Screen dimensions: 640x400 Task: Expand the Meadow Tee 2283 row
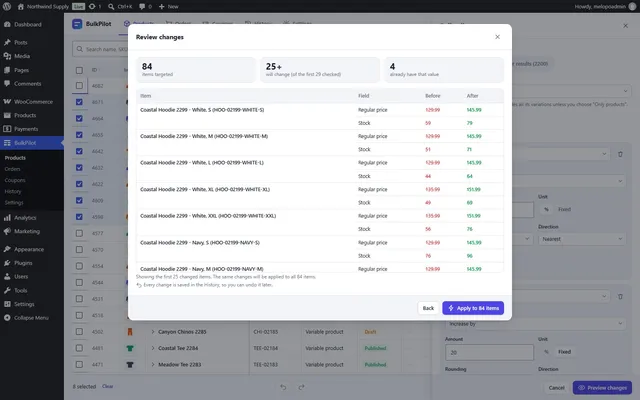153,364
